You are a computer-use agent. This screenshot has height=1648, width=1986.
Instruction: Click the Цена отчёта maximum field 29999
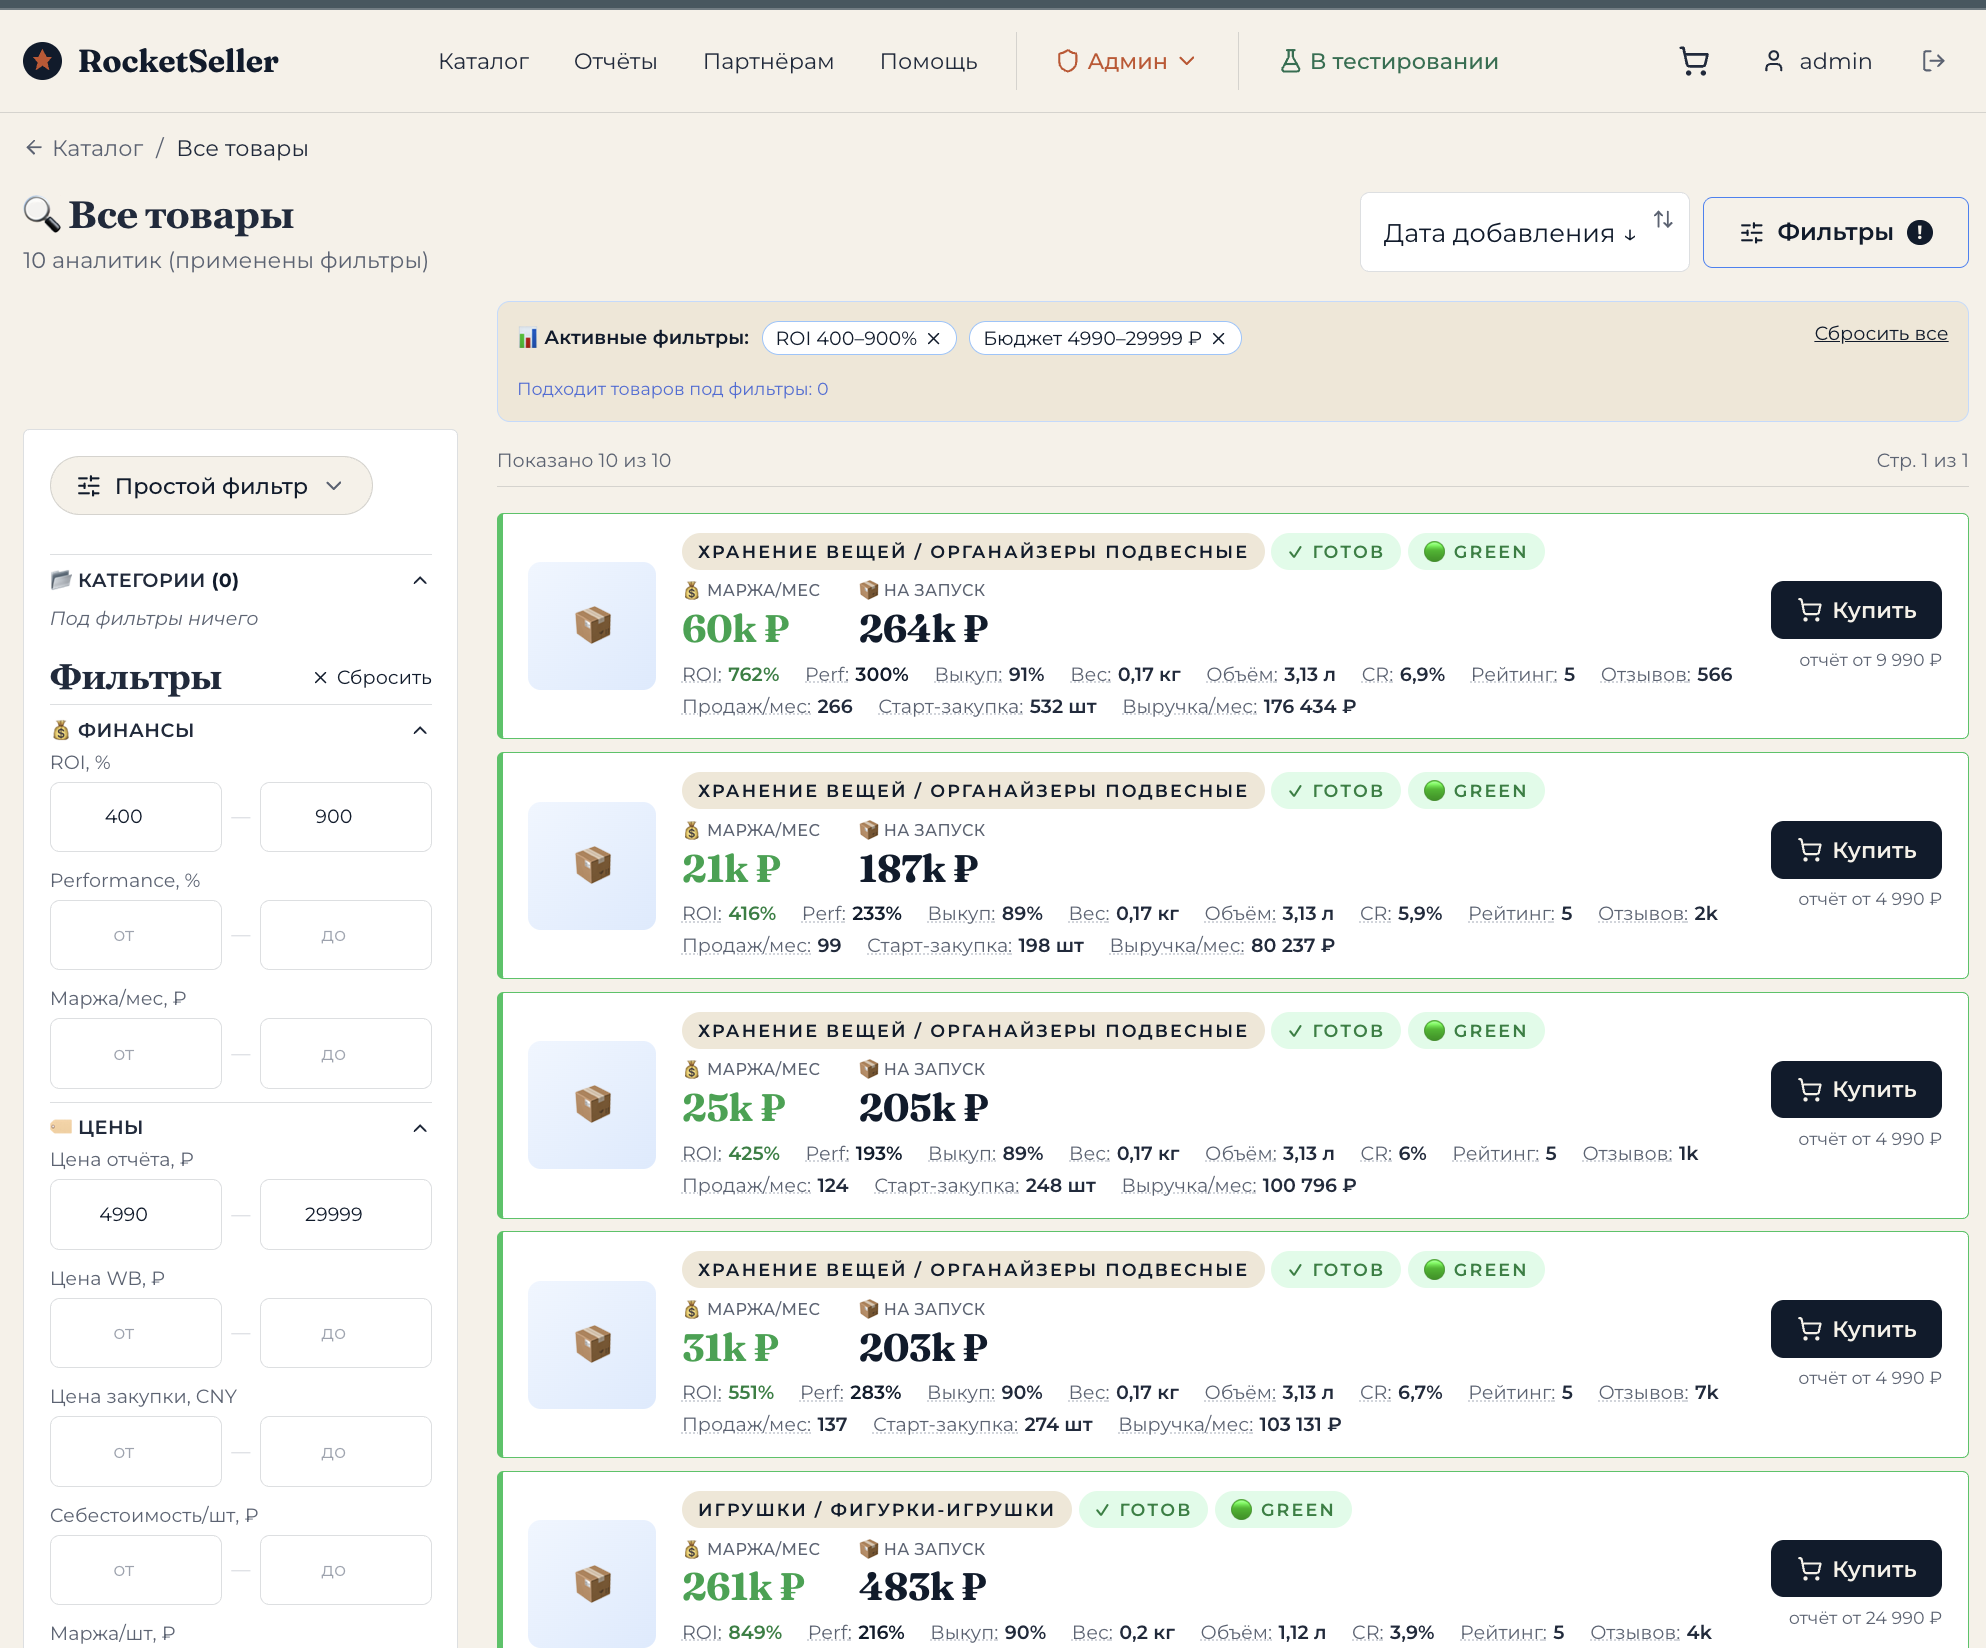click(346, 1215)
